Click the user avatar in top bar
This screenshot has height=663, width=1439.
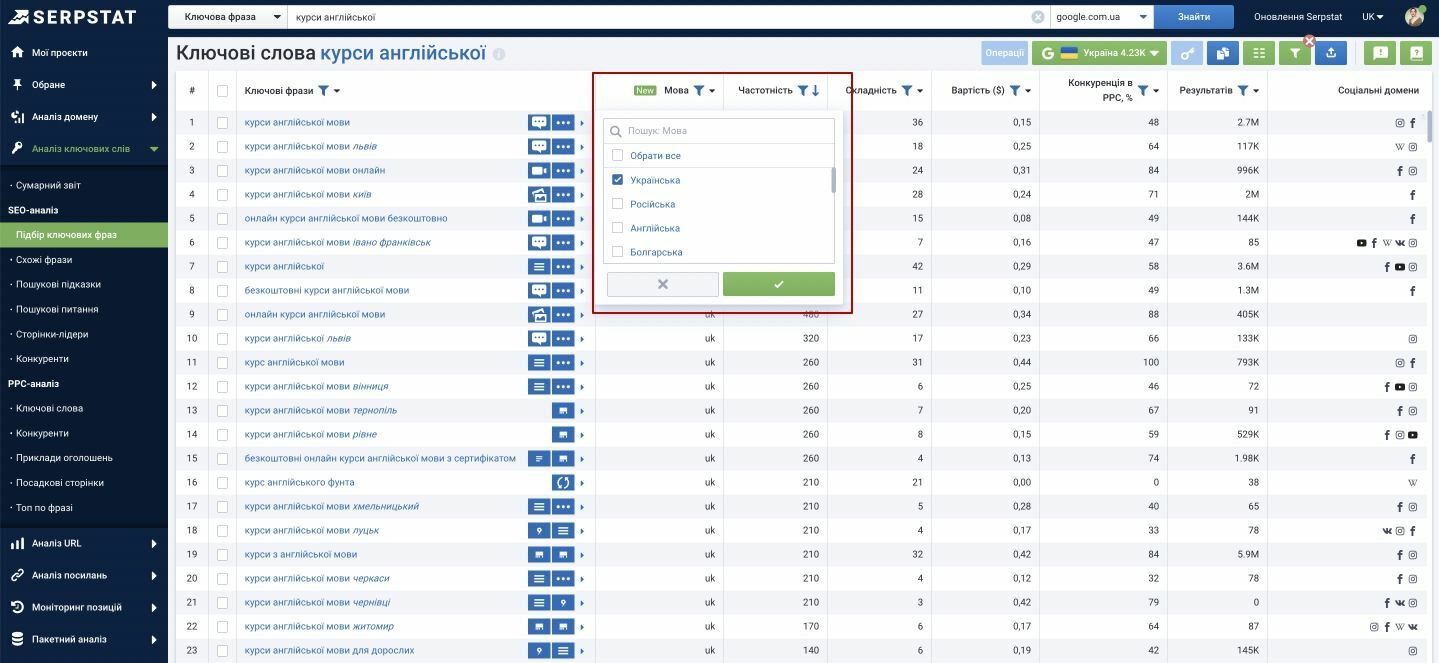[1414, 16]
